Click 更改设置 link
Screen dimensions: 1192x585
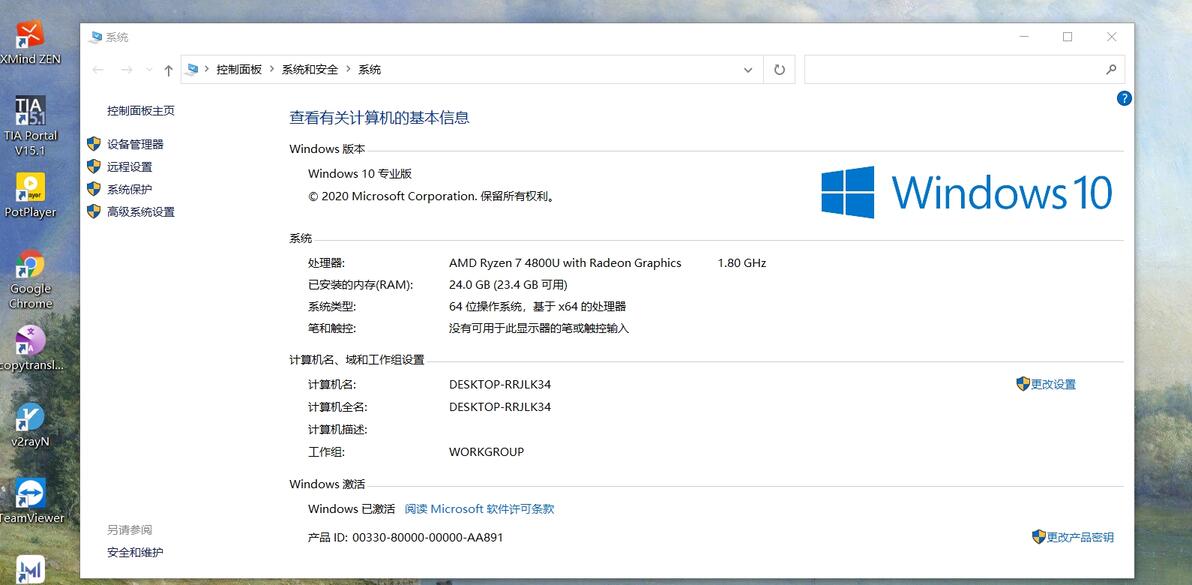click(x=1053, y=384)
